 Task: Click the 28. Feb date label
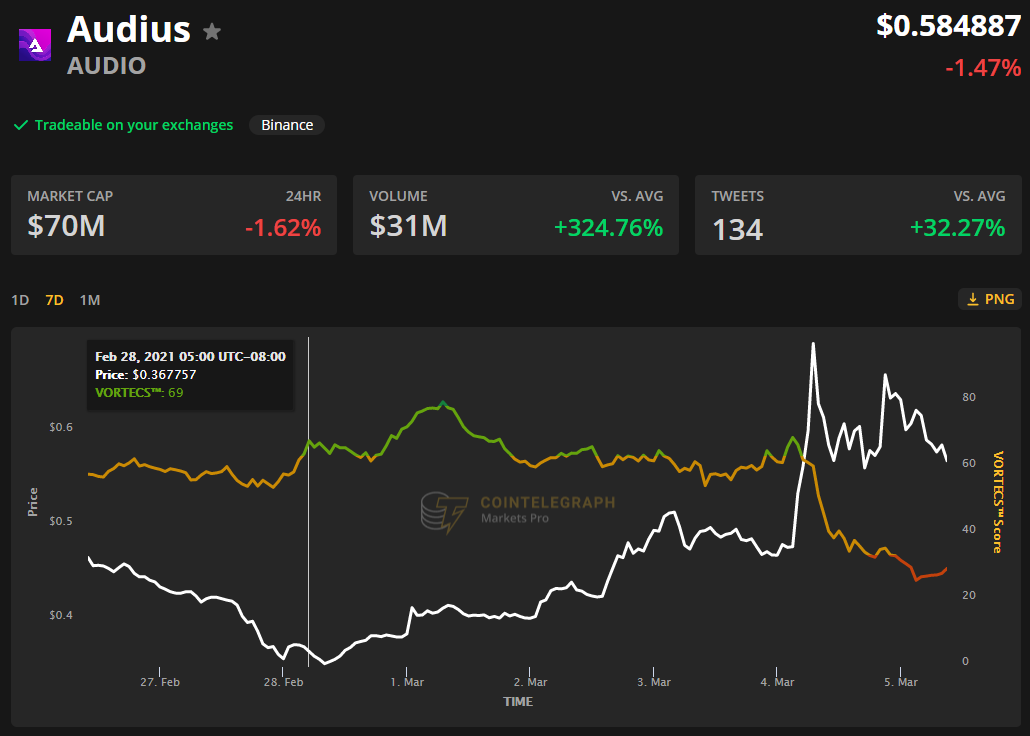[283, 682]
